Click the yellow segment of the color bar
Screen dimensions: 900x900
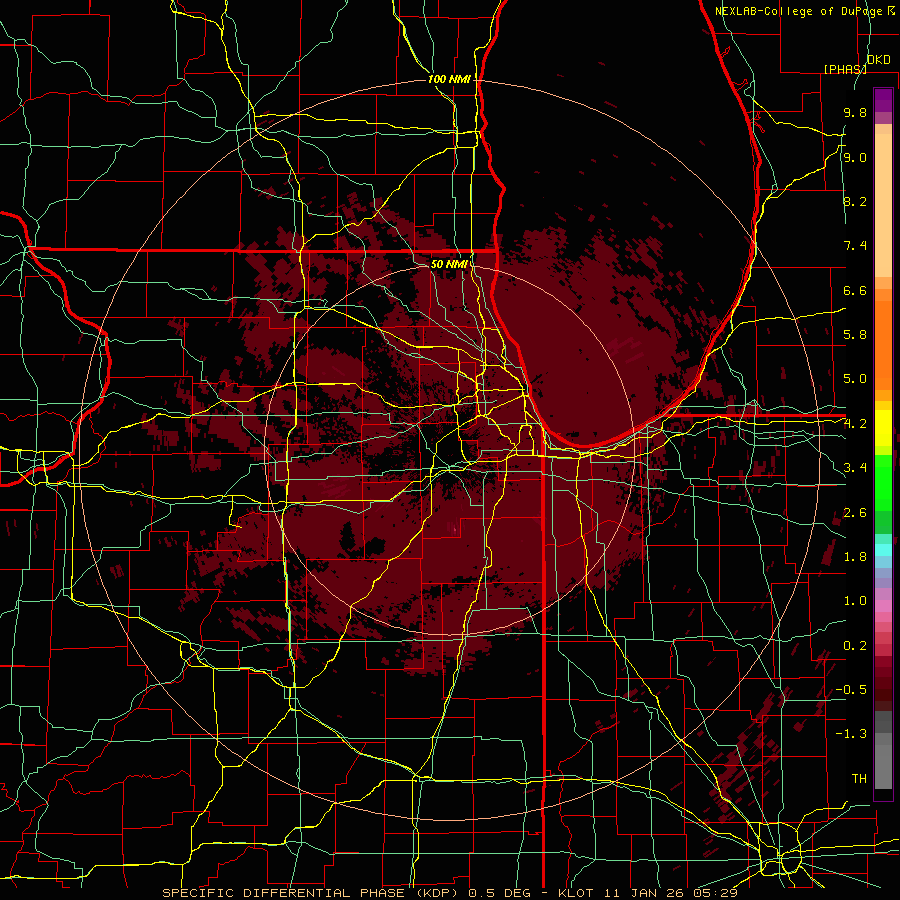tap(883, 428)
